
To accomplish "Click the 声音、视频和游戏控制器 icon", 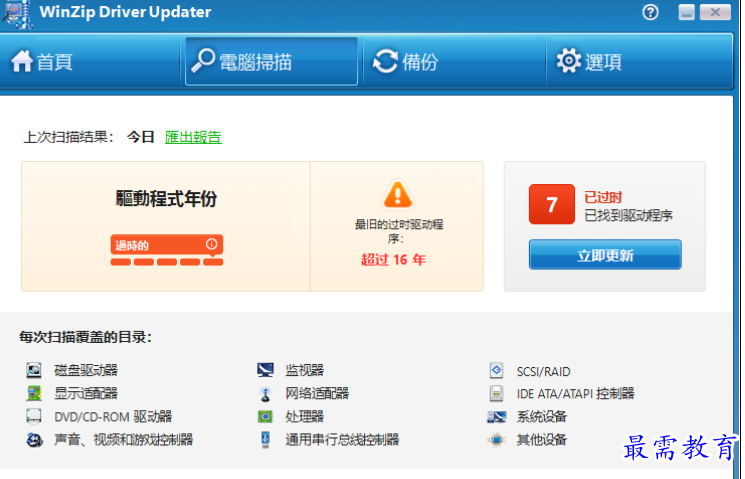I will click(x=34, y=440).
